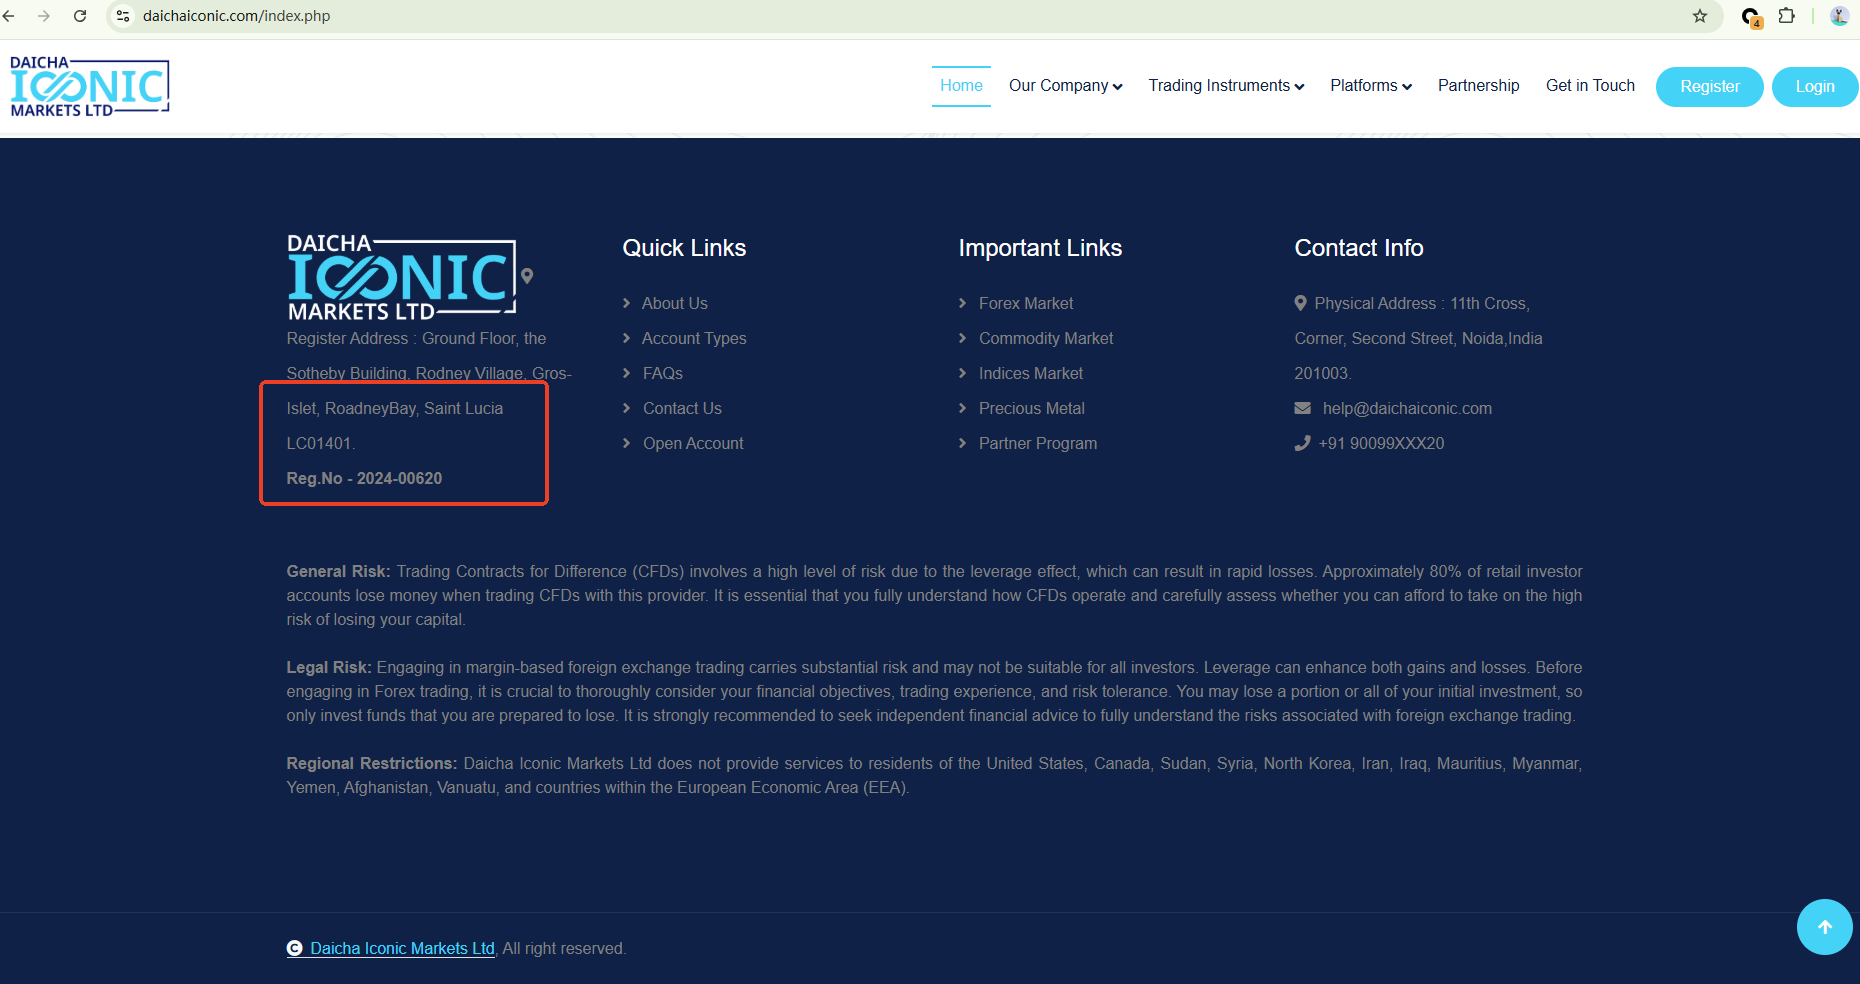Reload the page with the refresh icon
Viewport: 1860px width, 984px height.
80,16
